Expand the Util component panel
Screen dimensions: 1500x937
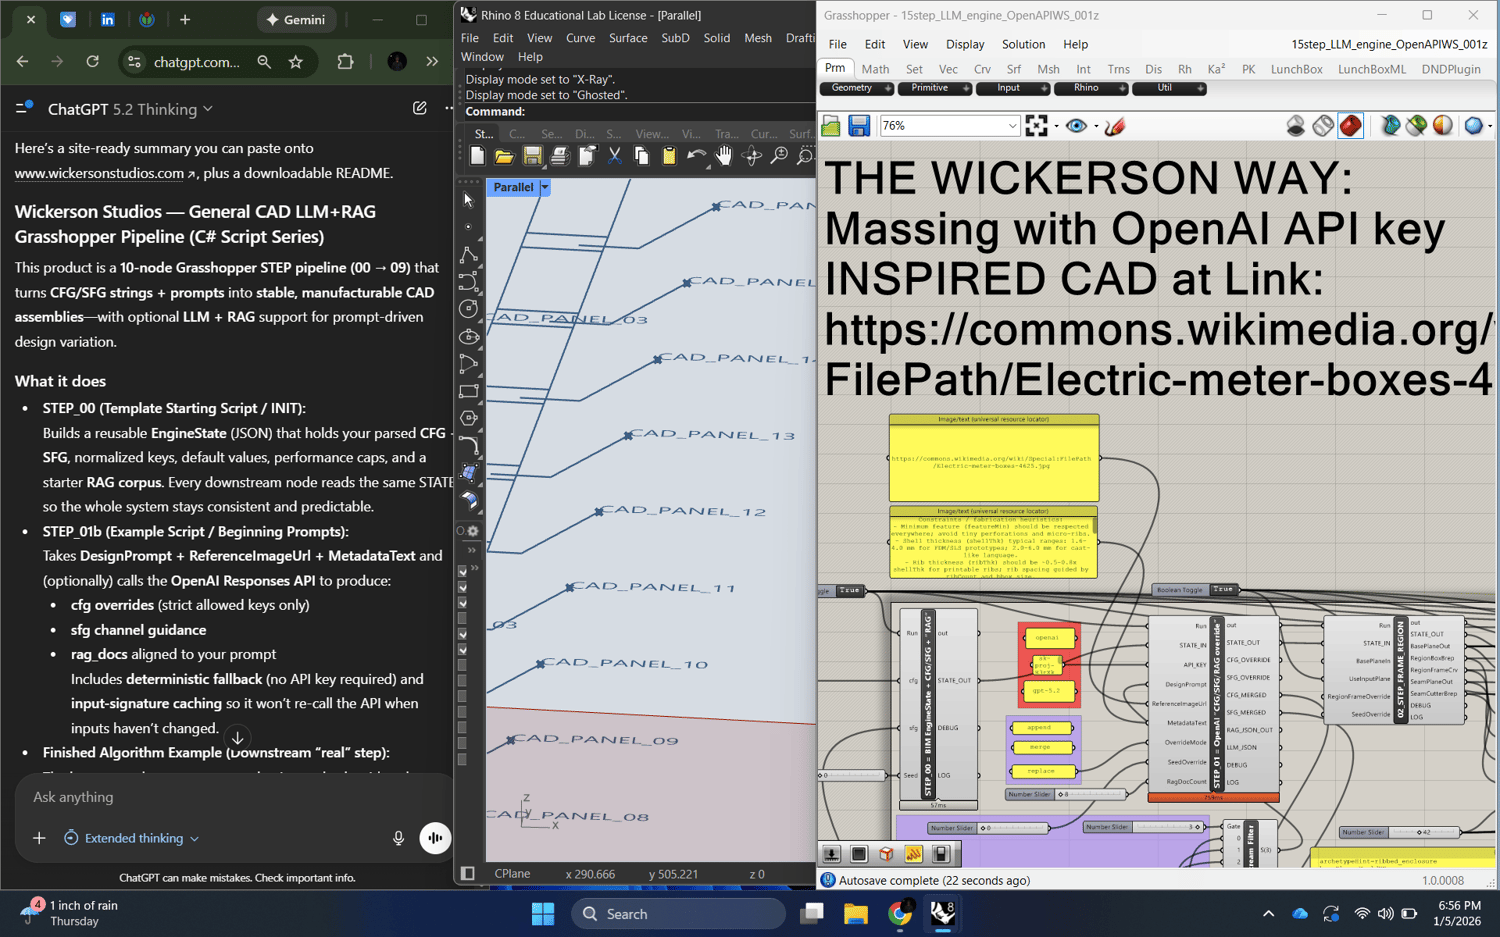1169,88
